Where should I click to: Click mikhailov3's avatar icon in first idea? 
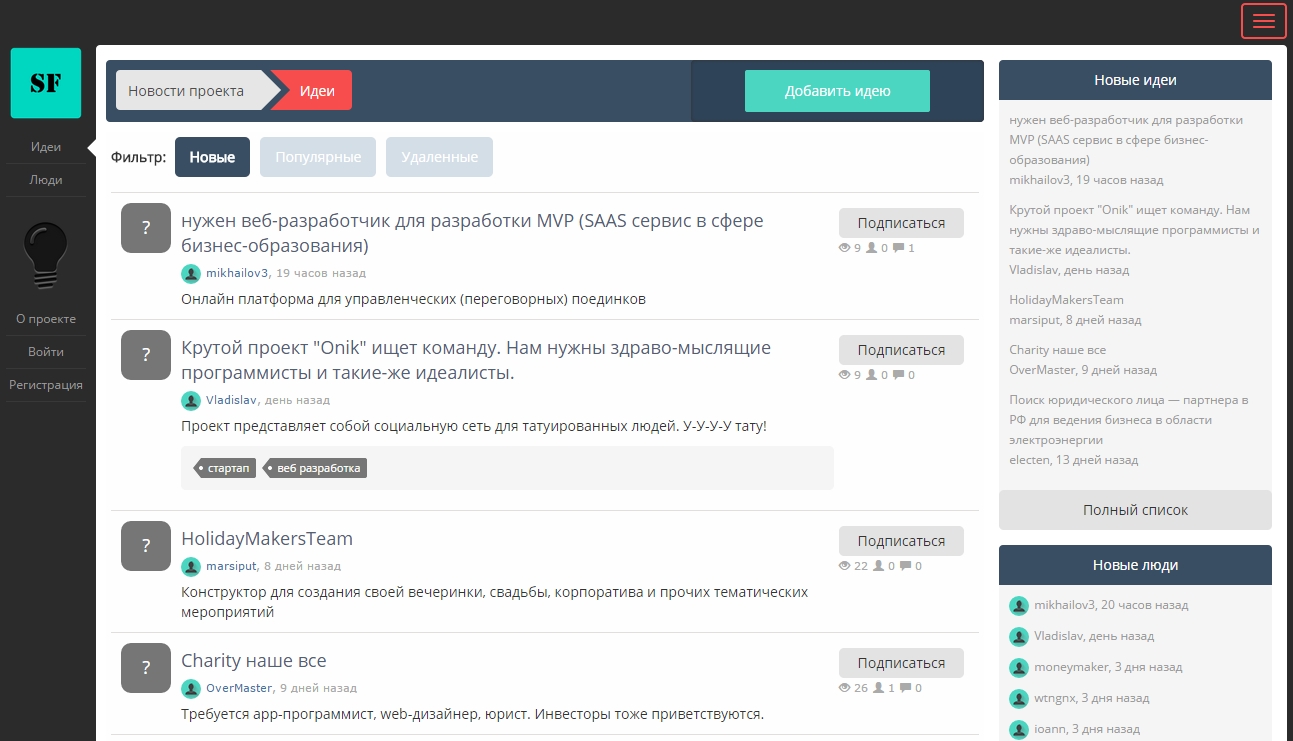[191, 273]
